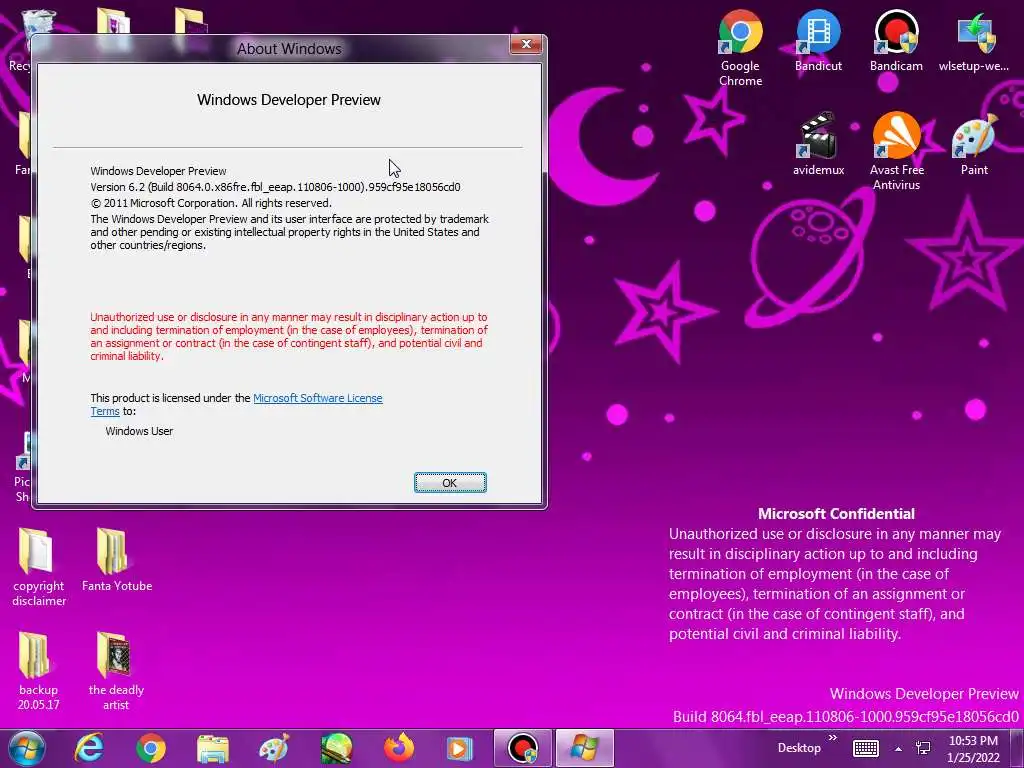
Task: Launch Google Chrome from the taskbar
Action: [x=151, y=748]
